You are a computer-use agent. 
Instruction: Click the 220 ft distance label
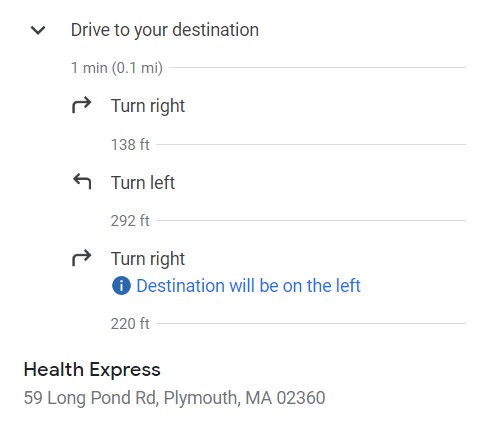tap(130, 324)
